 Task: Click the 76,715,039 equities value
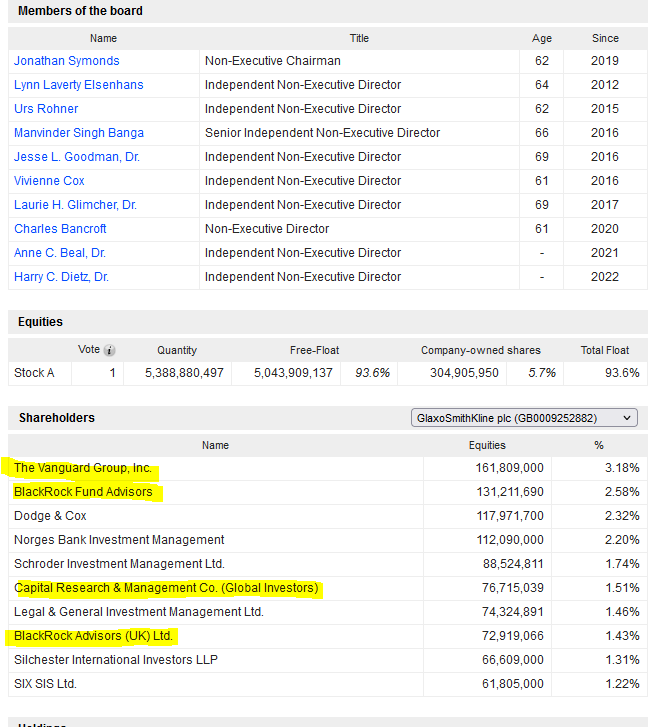click(x=513, y=588)
